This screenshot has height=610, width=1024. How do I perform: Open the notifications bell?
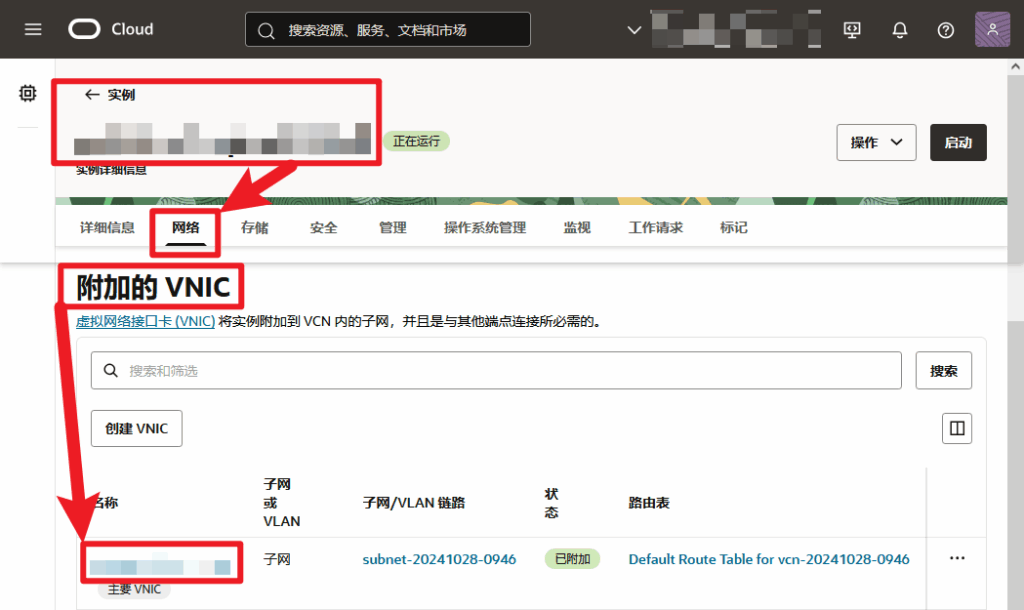pos(900,30)
